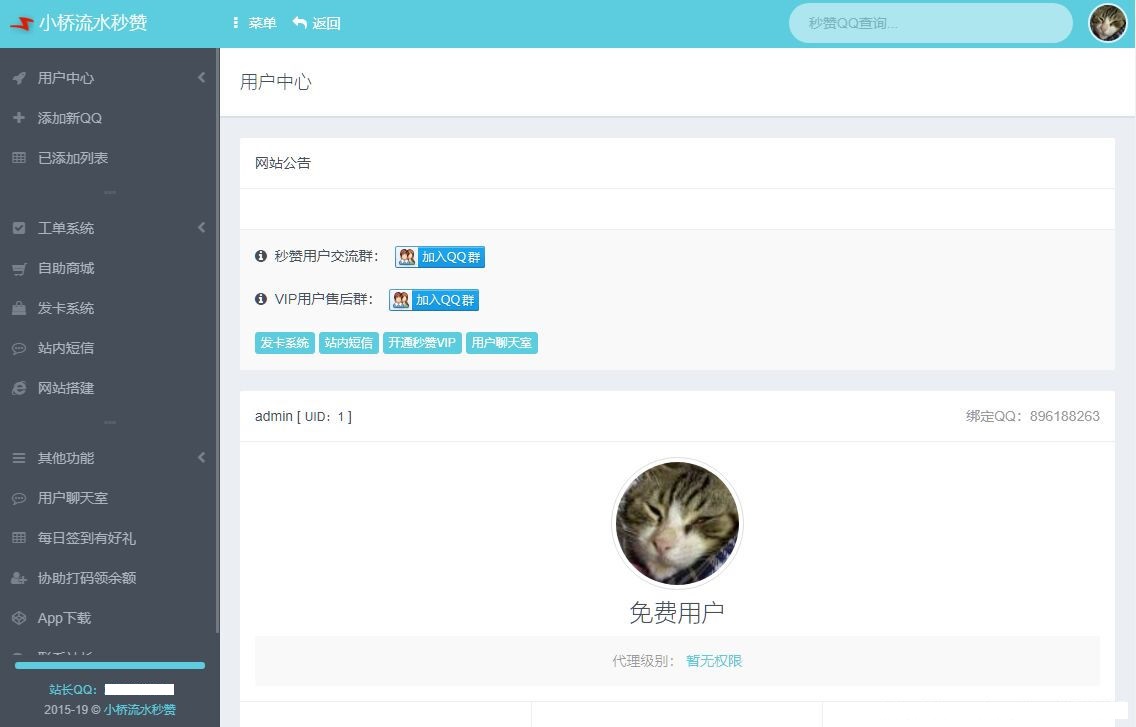Click the browser icon beside 网站搭建
1136x727 pixels.
[x=19, y=388]
